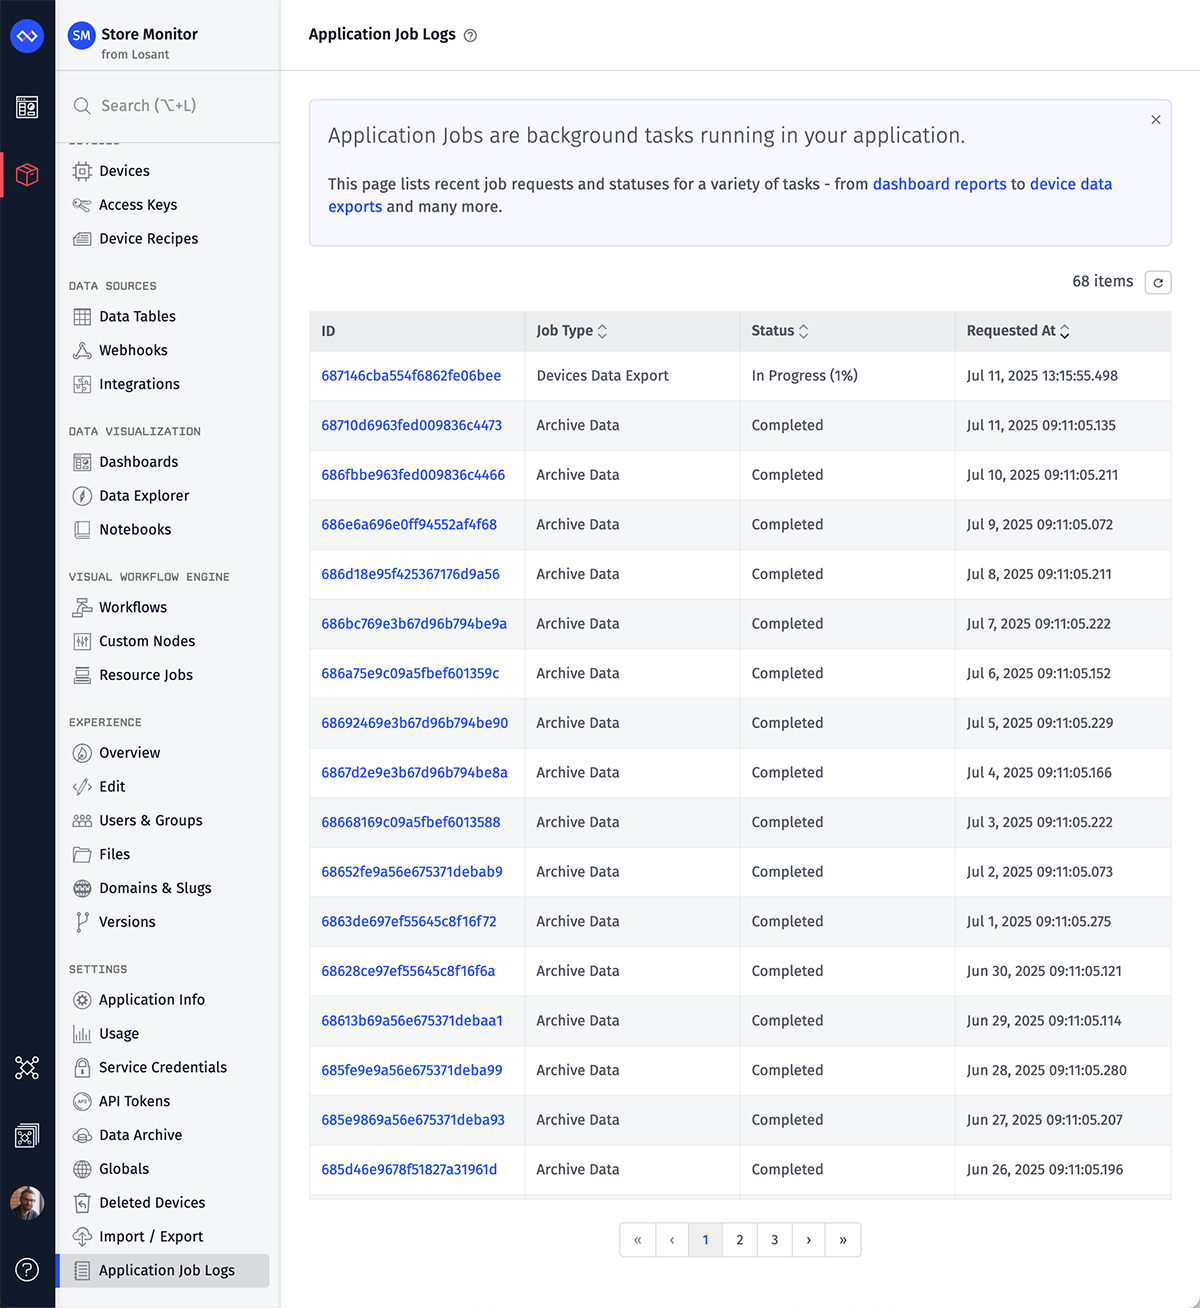Open job 686e6a696e0ff94552af4f68
1200x1308 pixels.
[409, 525]
